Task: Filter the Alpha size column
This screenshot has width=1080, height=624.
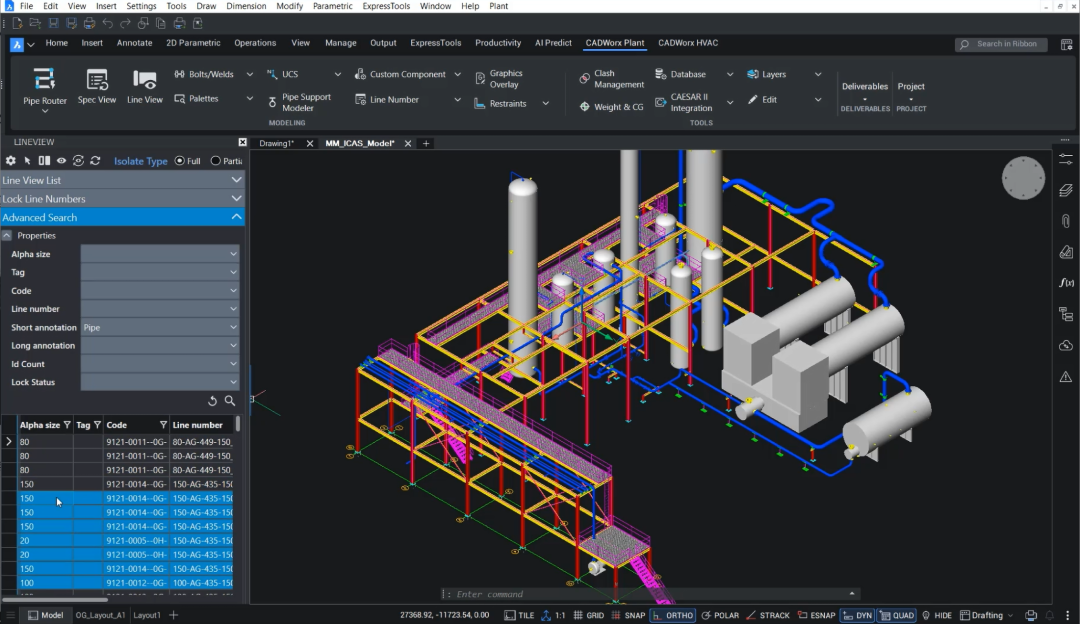Action: [x=67, y=425]
